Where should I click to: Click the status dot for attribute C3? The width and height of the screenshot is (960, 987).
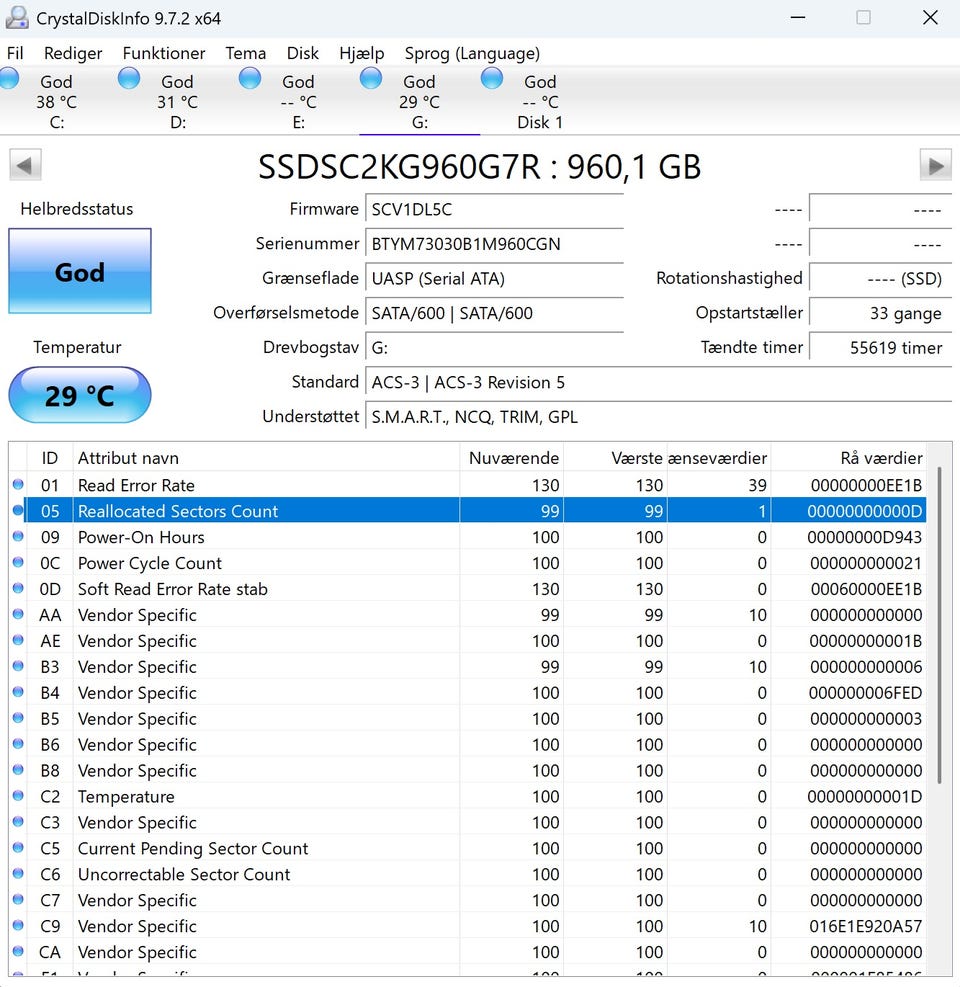click(18, 821)
